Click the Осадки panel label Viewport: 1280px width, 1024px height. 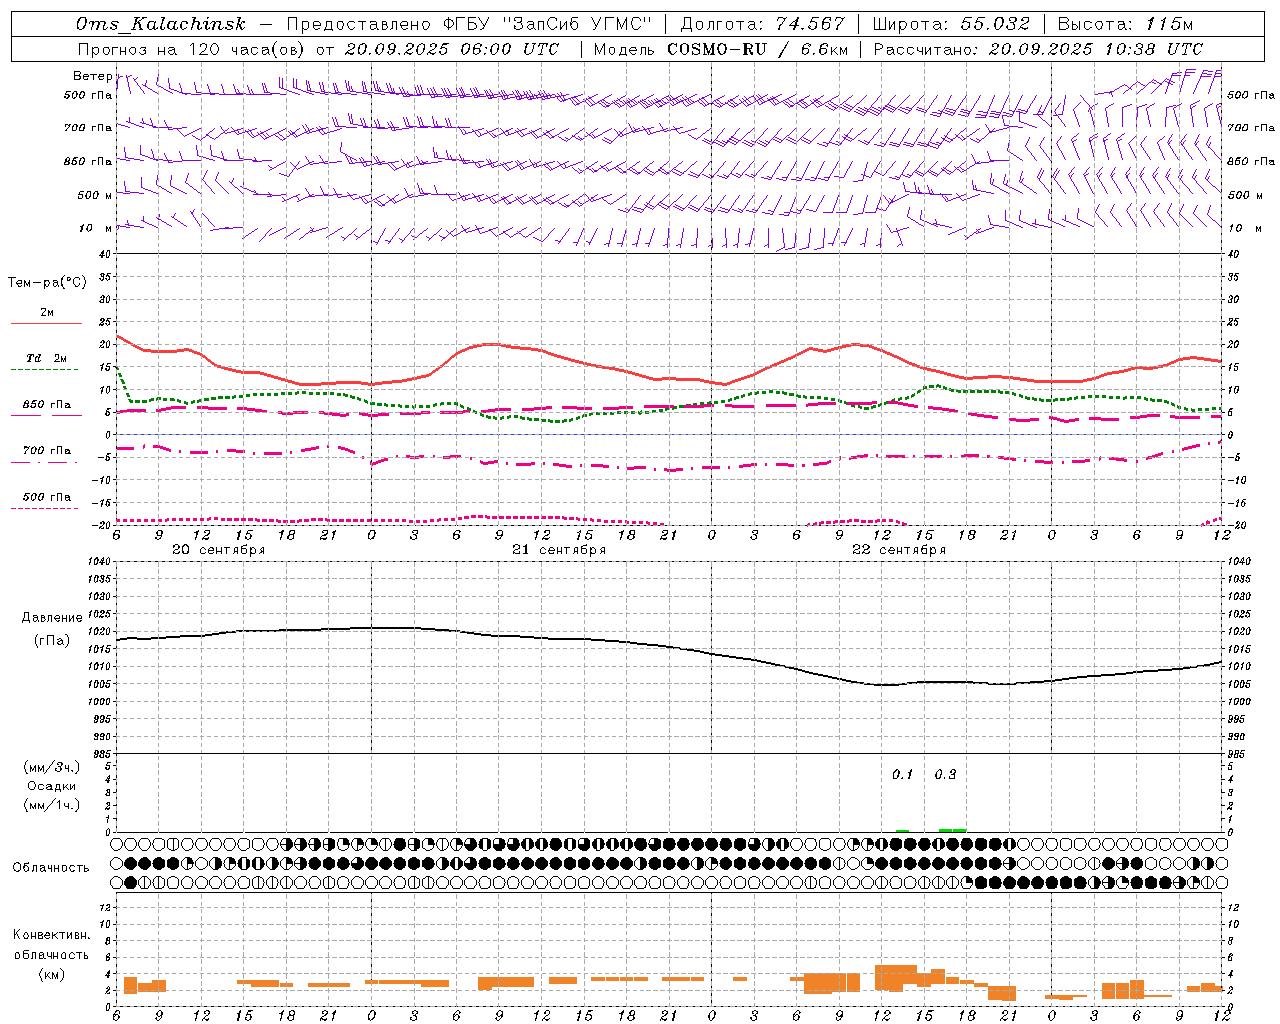(x=51, y=786)
